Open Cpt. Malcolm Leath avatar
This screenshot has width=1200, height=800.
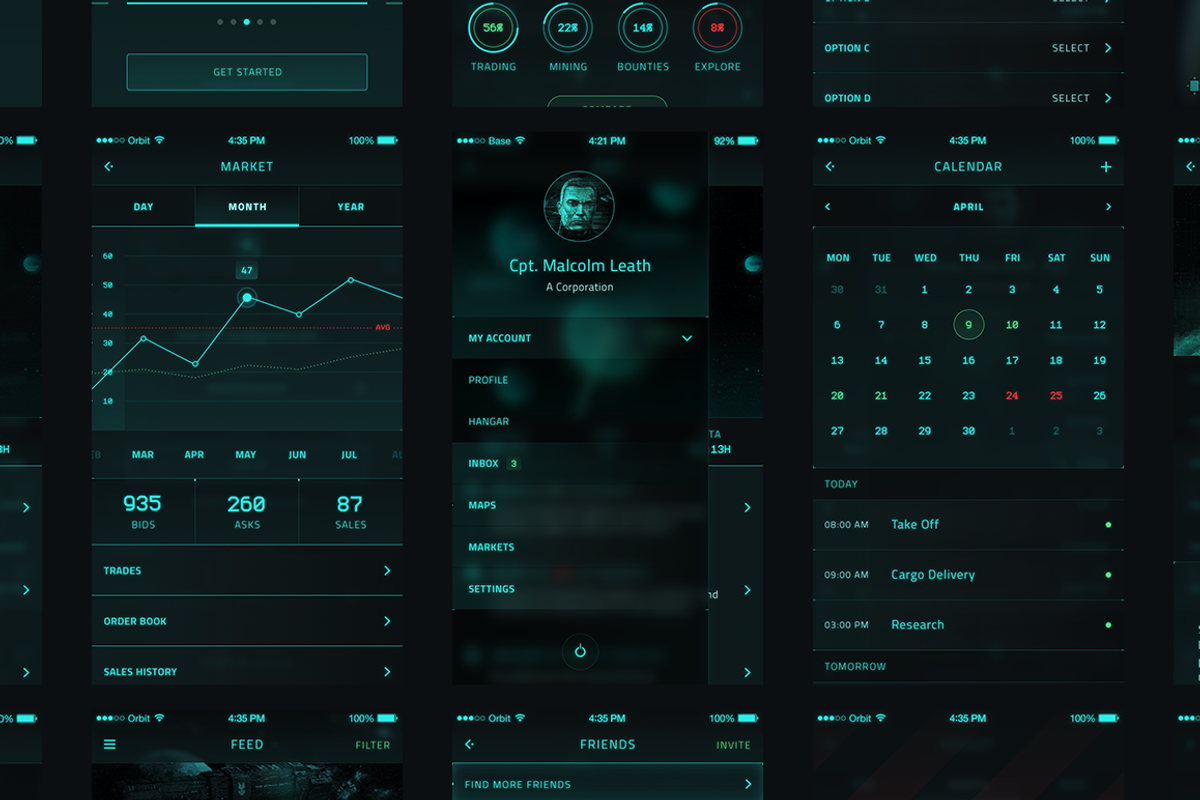(x=579, y=206)
